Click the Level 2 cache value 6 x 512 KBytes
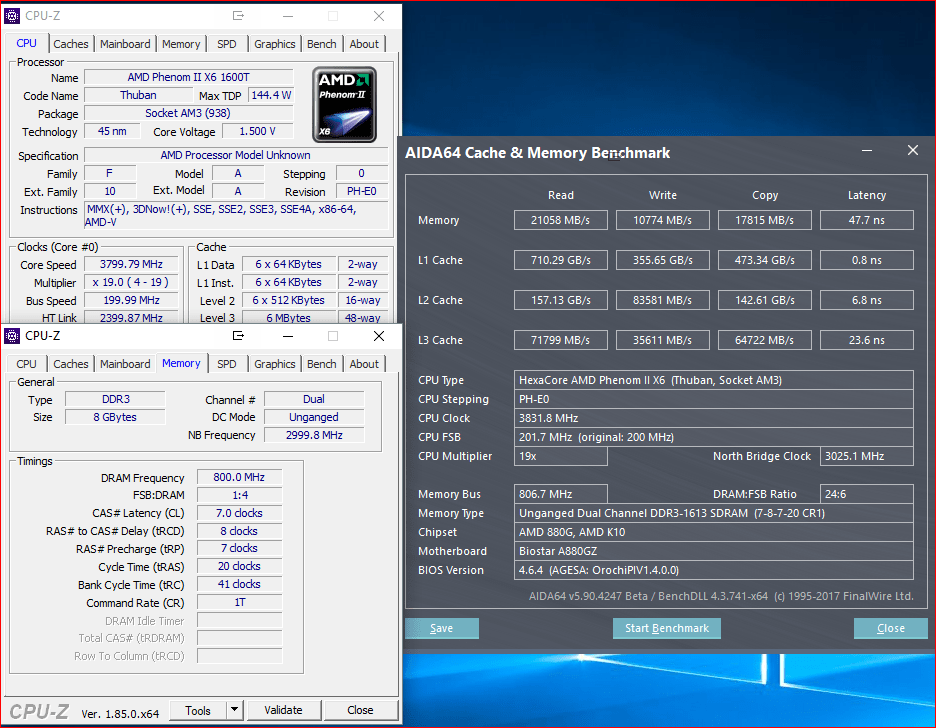This screenshot has width=936, height=728. [x=288, y=300]
